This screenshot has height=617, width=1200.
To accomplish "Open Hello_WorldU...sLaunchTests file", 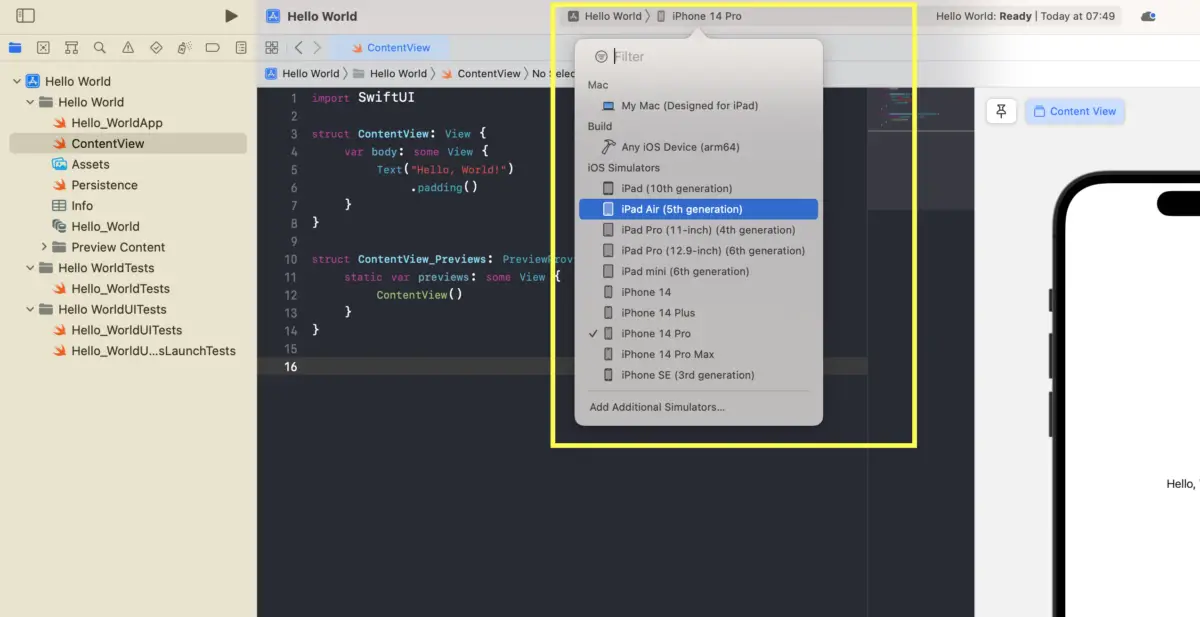I will [128, 351].
